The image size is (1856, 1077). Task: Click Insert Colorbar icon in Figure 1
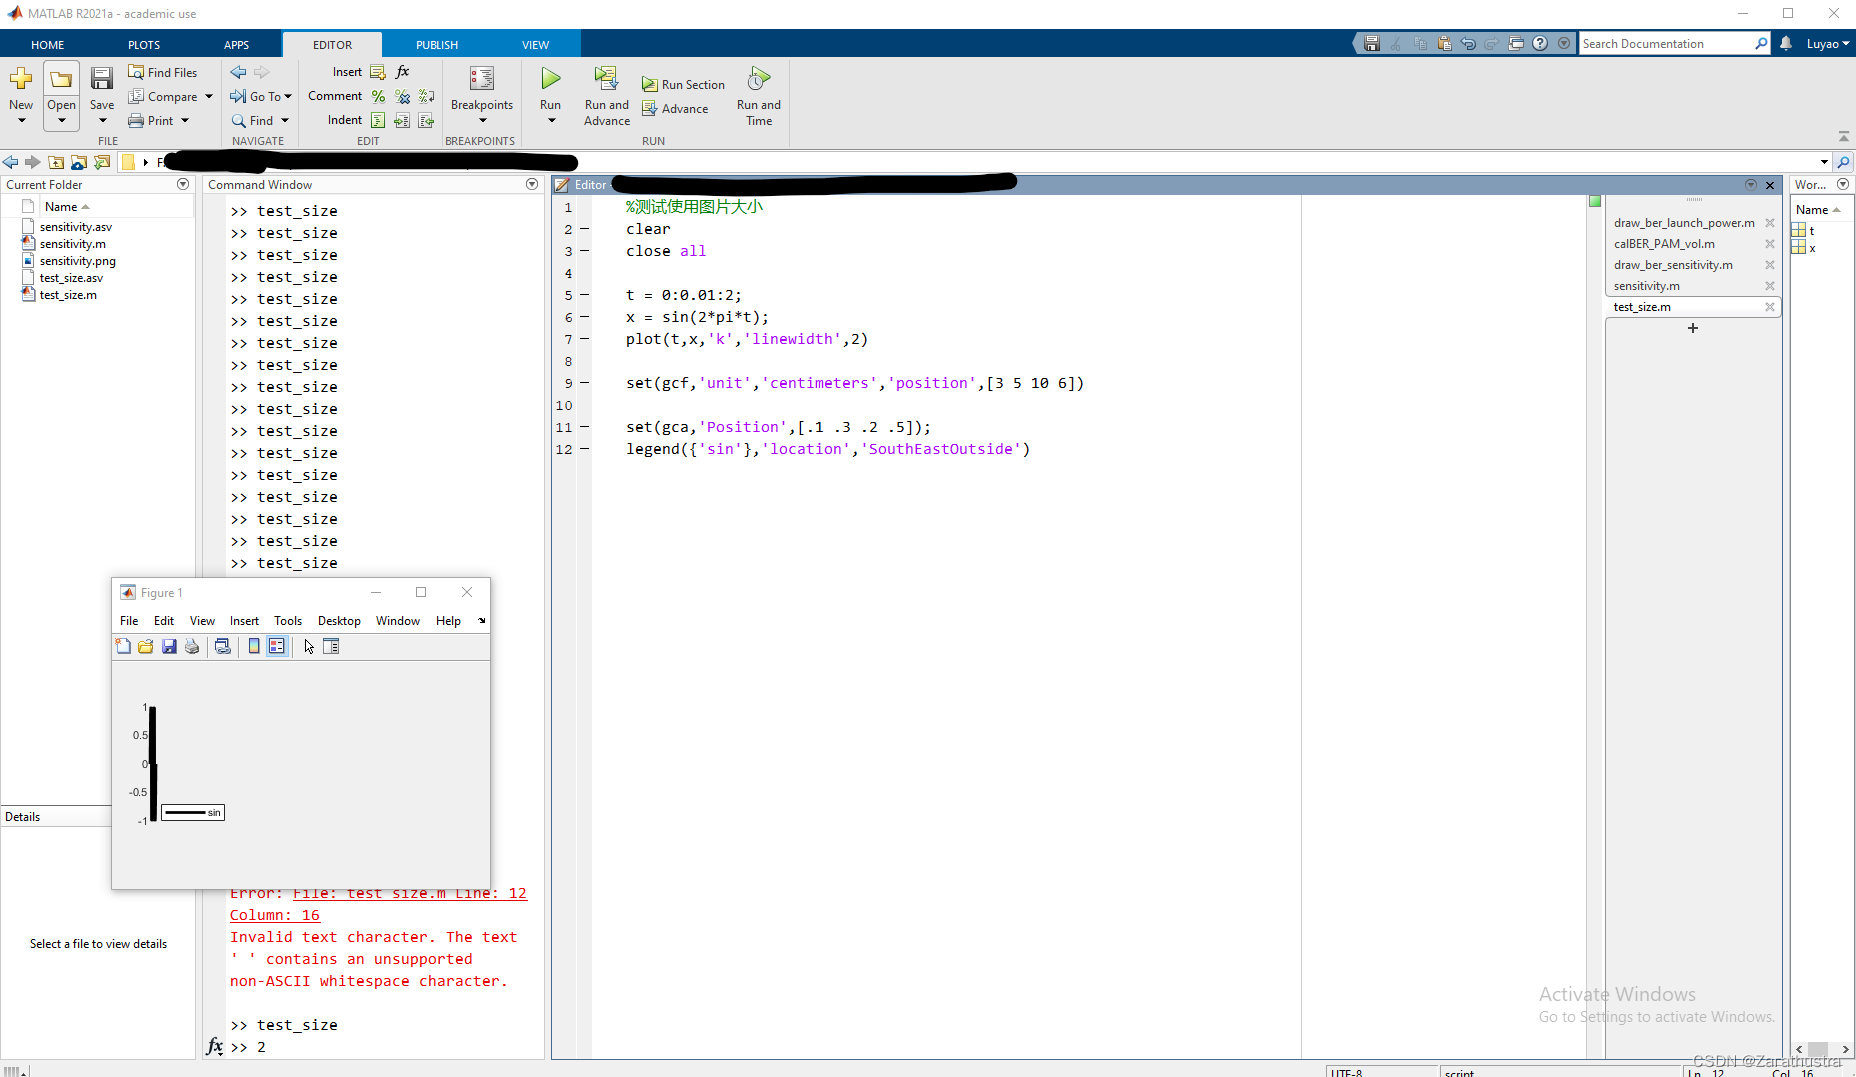254,647
